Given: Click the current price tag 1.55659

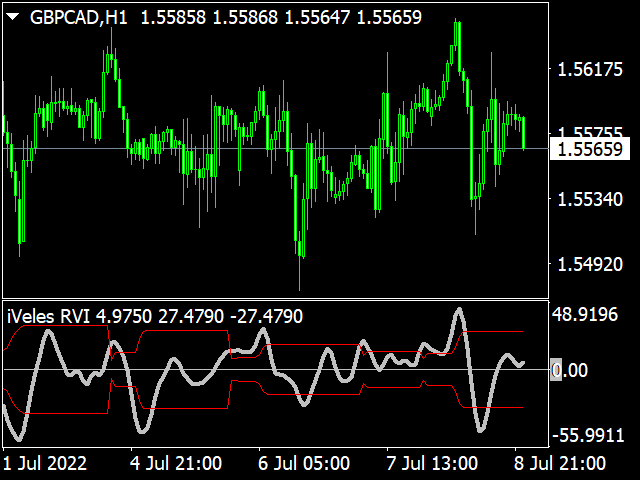Looking at the screenshot, I should point(590,149).
